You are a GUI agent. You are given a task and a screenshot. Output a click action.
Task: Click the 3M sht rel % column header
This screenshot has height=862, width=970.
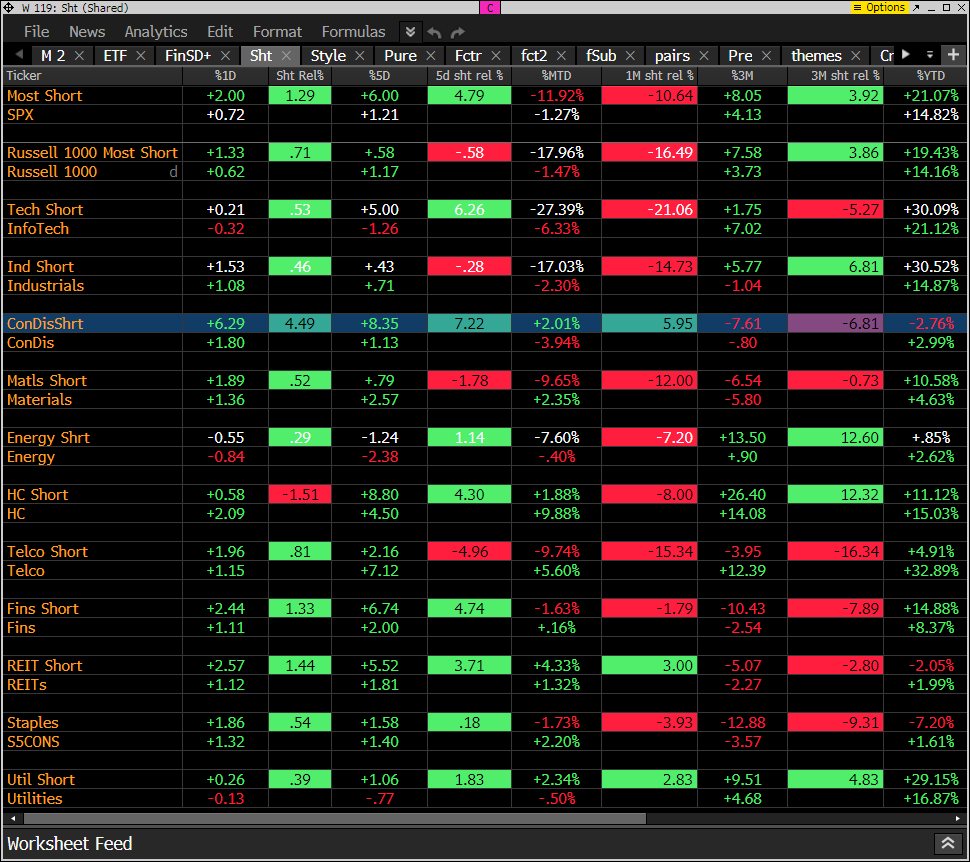pos(835,75)
